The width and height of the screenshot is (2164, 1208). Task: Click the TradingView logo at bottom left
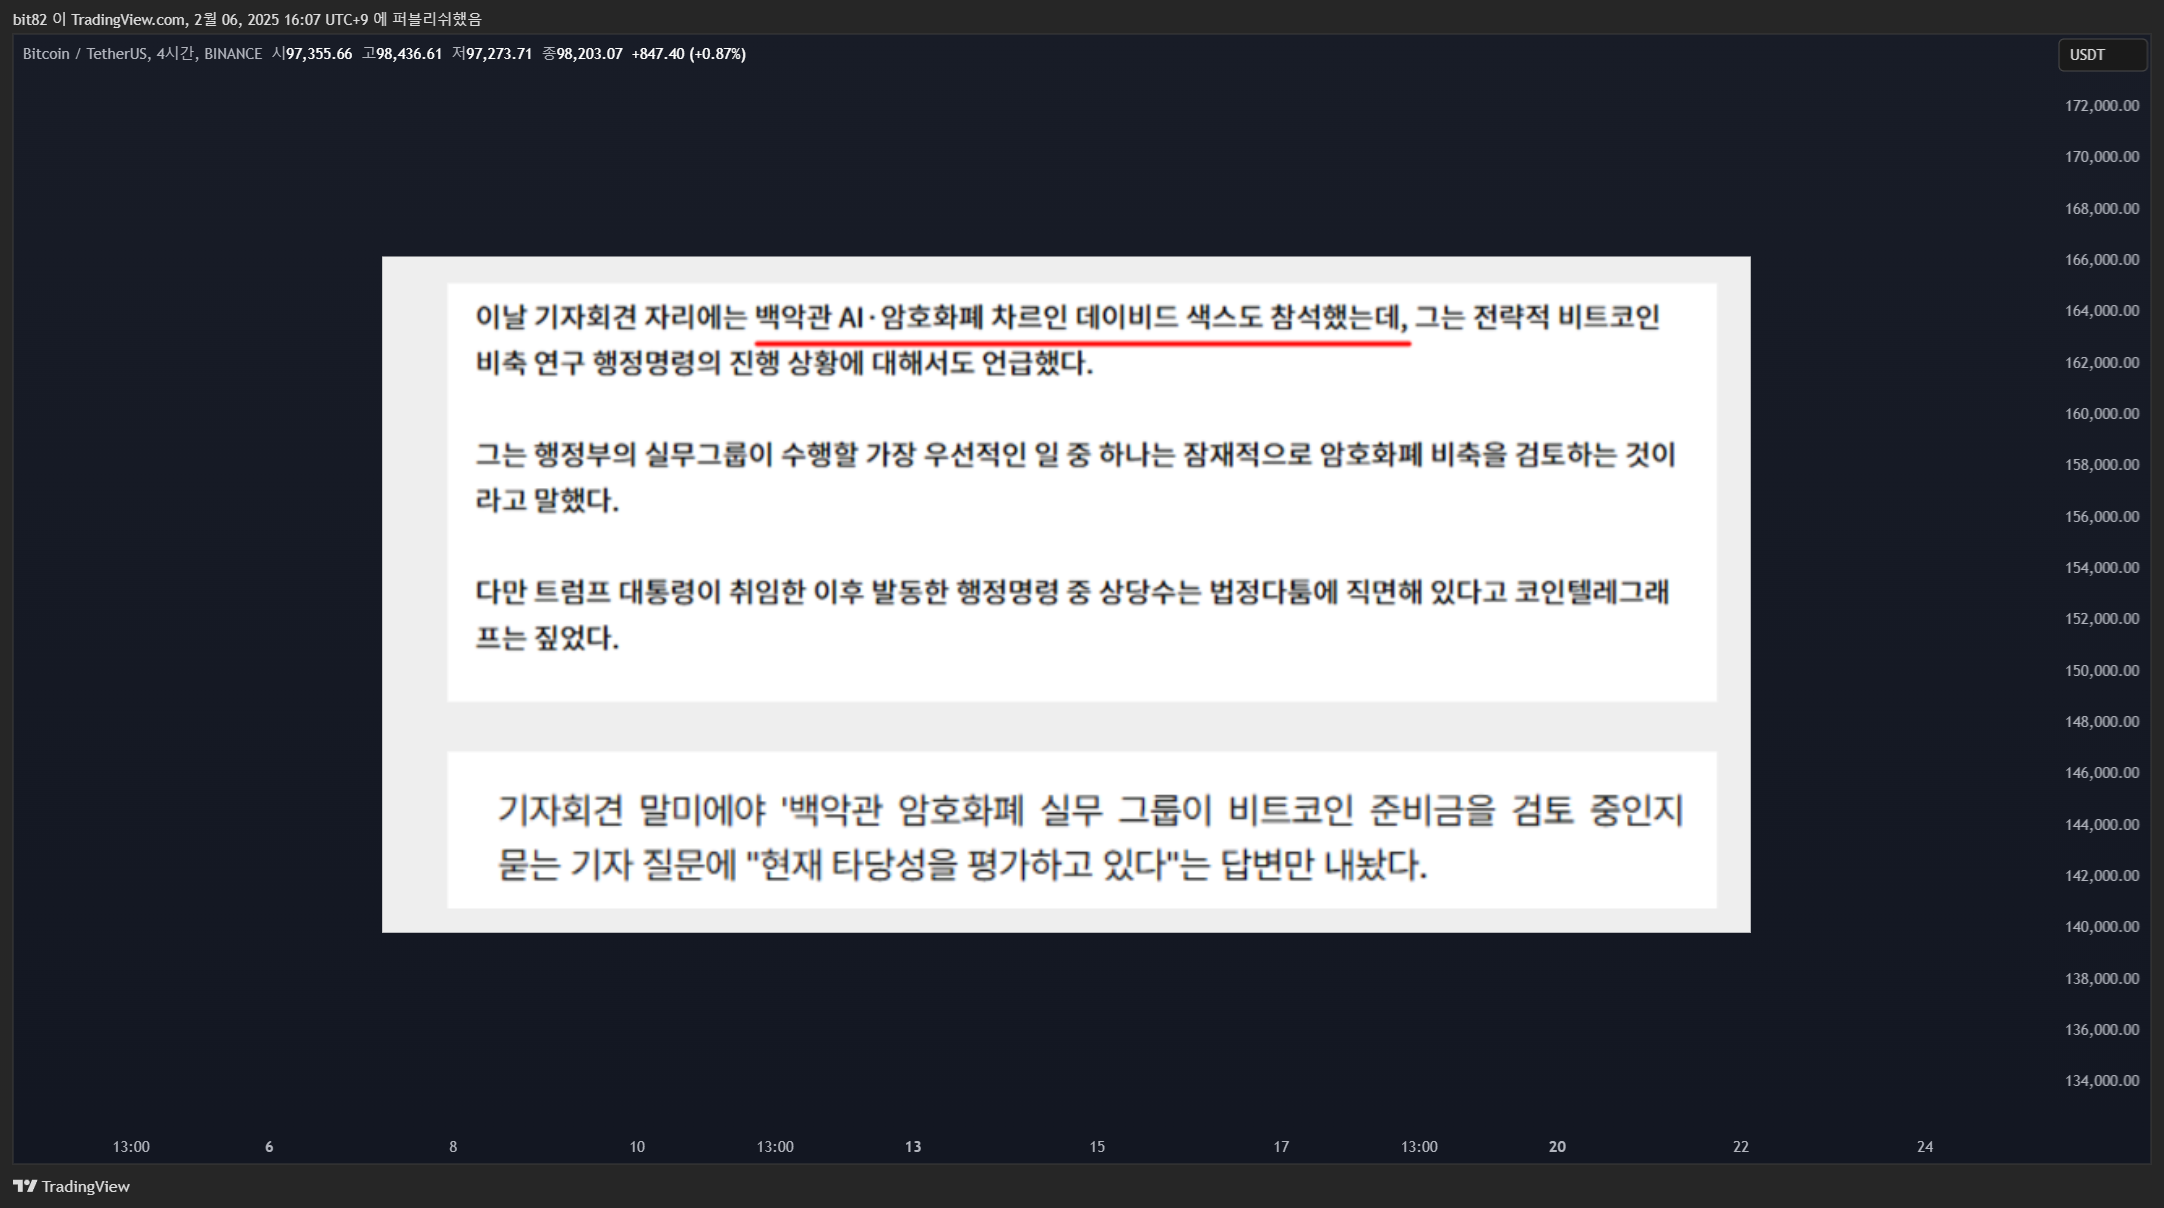71,1186
